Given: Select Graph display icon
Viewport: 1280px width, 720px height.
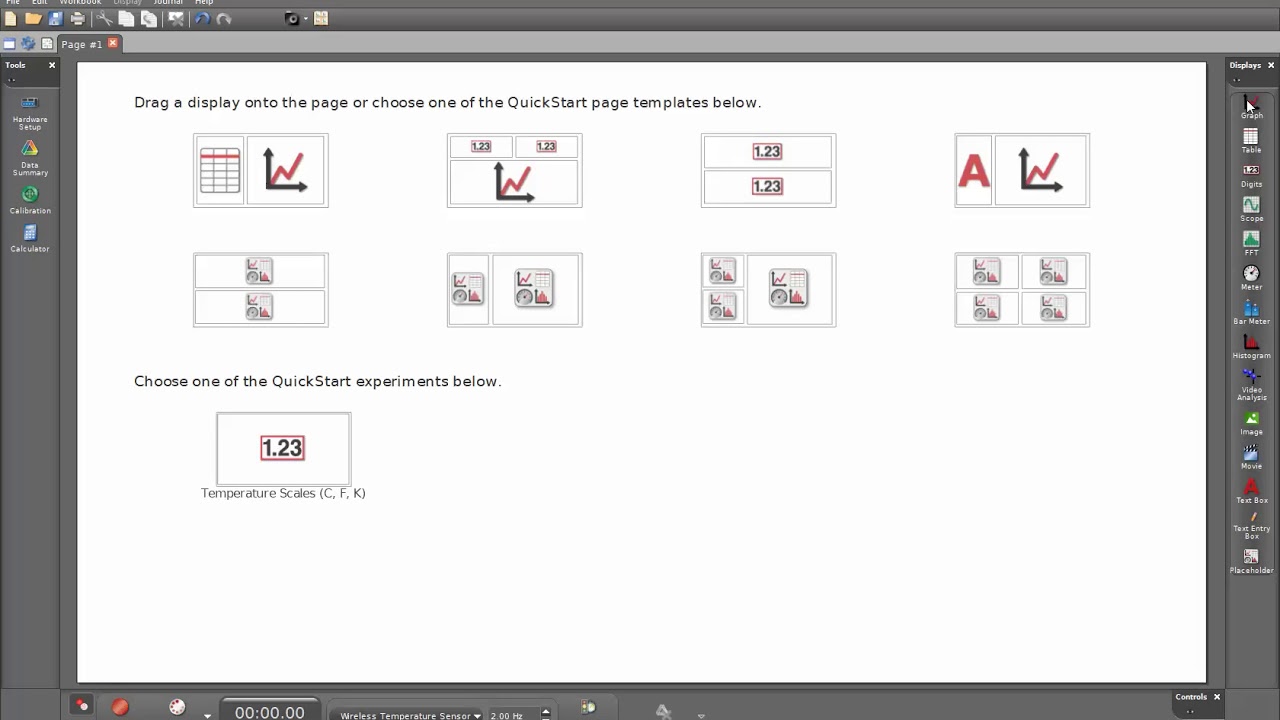Looking at the screenshot, I should point(1251,107).
